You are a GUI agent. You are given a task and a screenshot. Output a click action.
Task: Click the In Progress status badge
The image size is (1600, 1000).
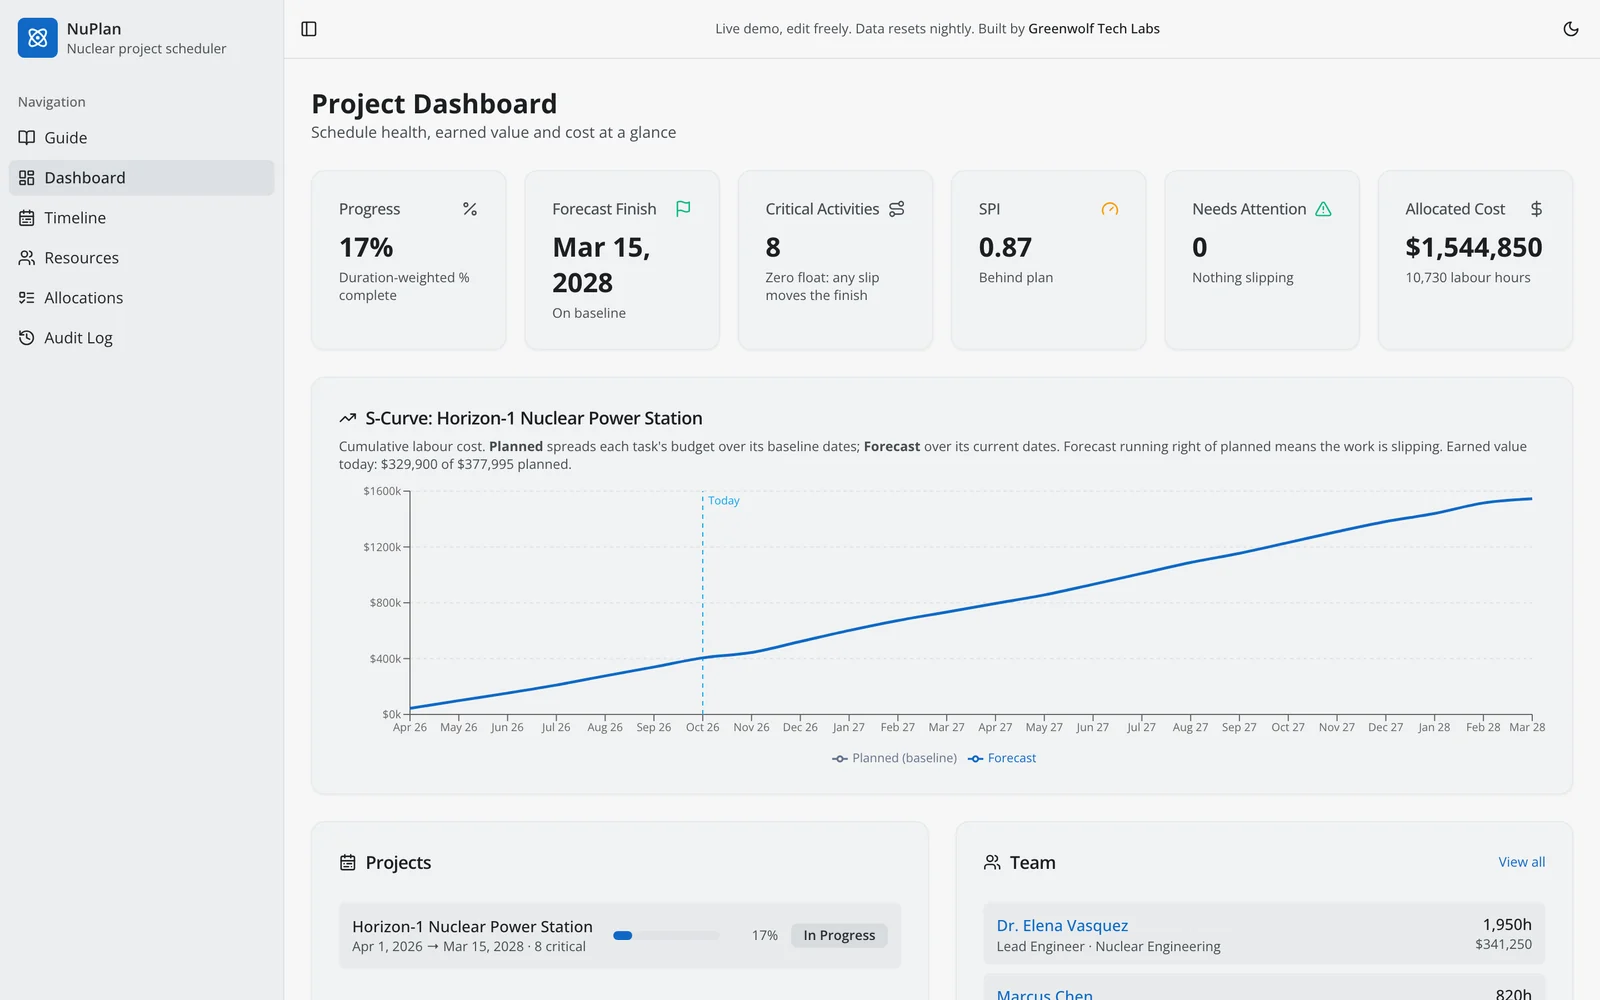coord(839,936)
